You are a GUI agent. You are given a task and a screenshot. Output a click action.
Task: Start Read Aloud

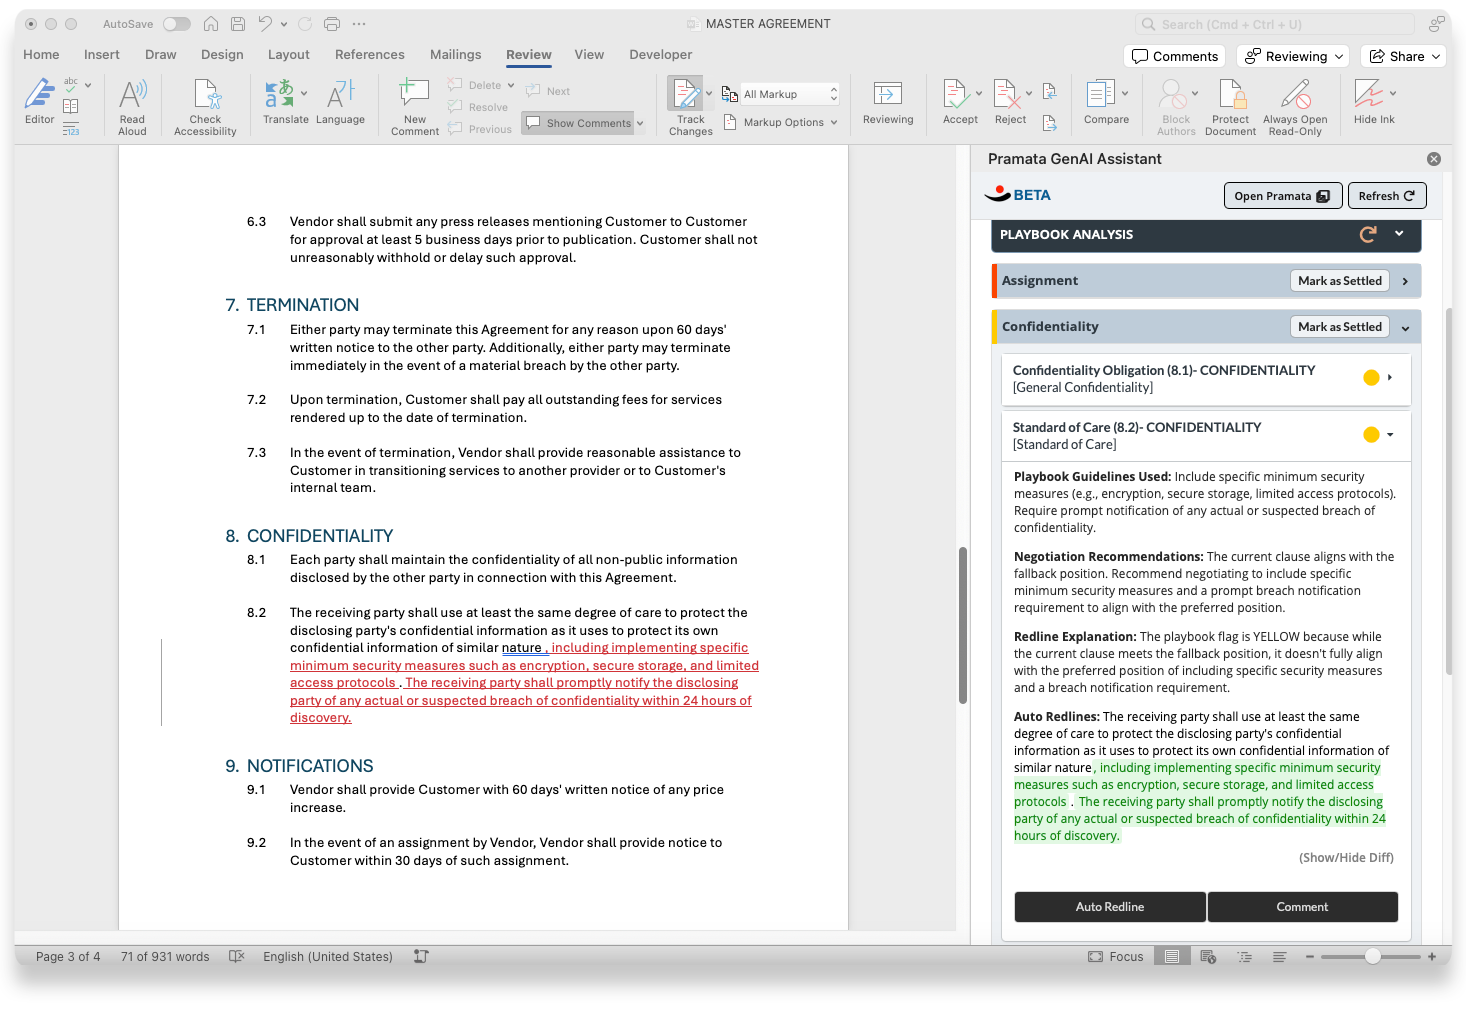click(132, 107)
